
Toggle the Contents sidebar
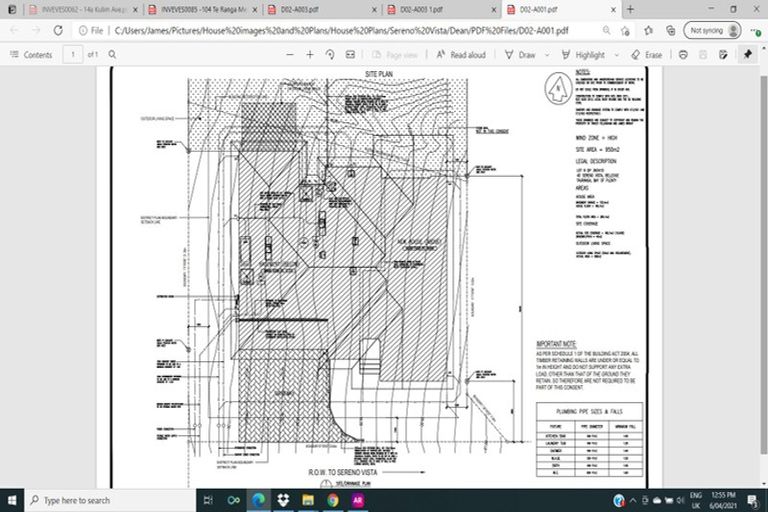[x=31, y=55]
